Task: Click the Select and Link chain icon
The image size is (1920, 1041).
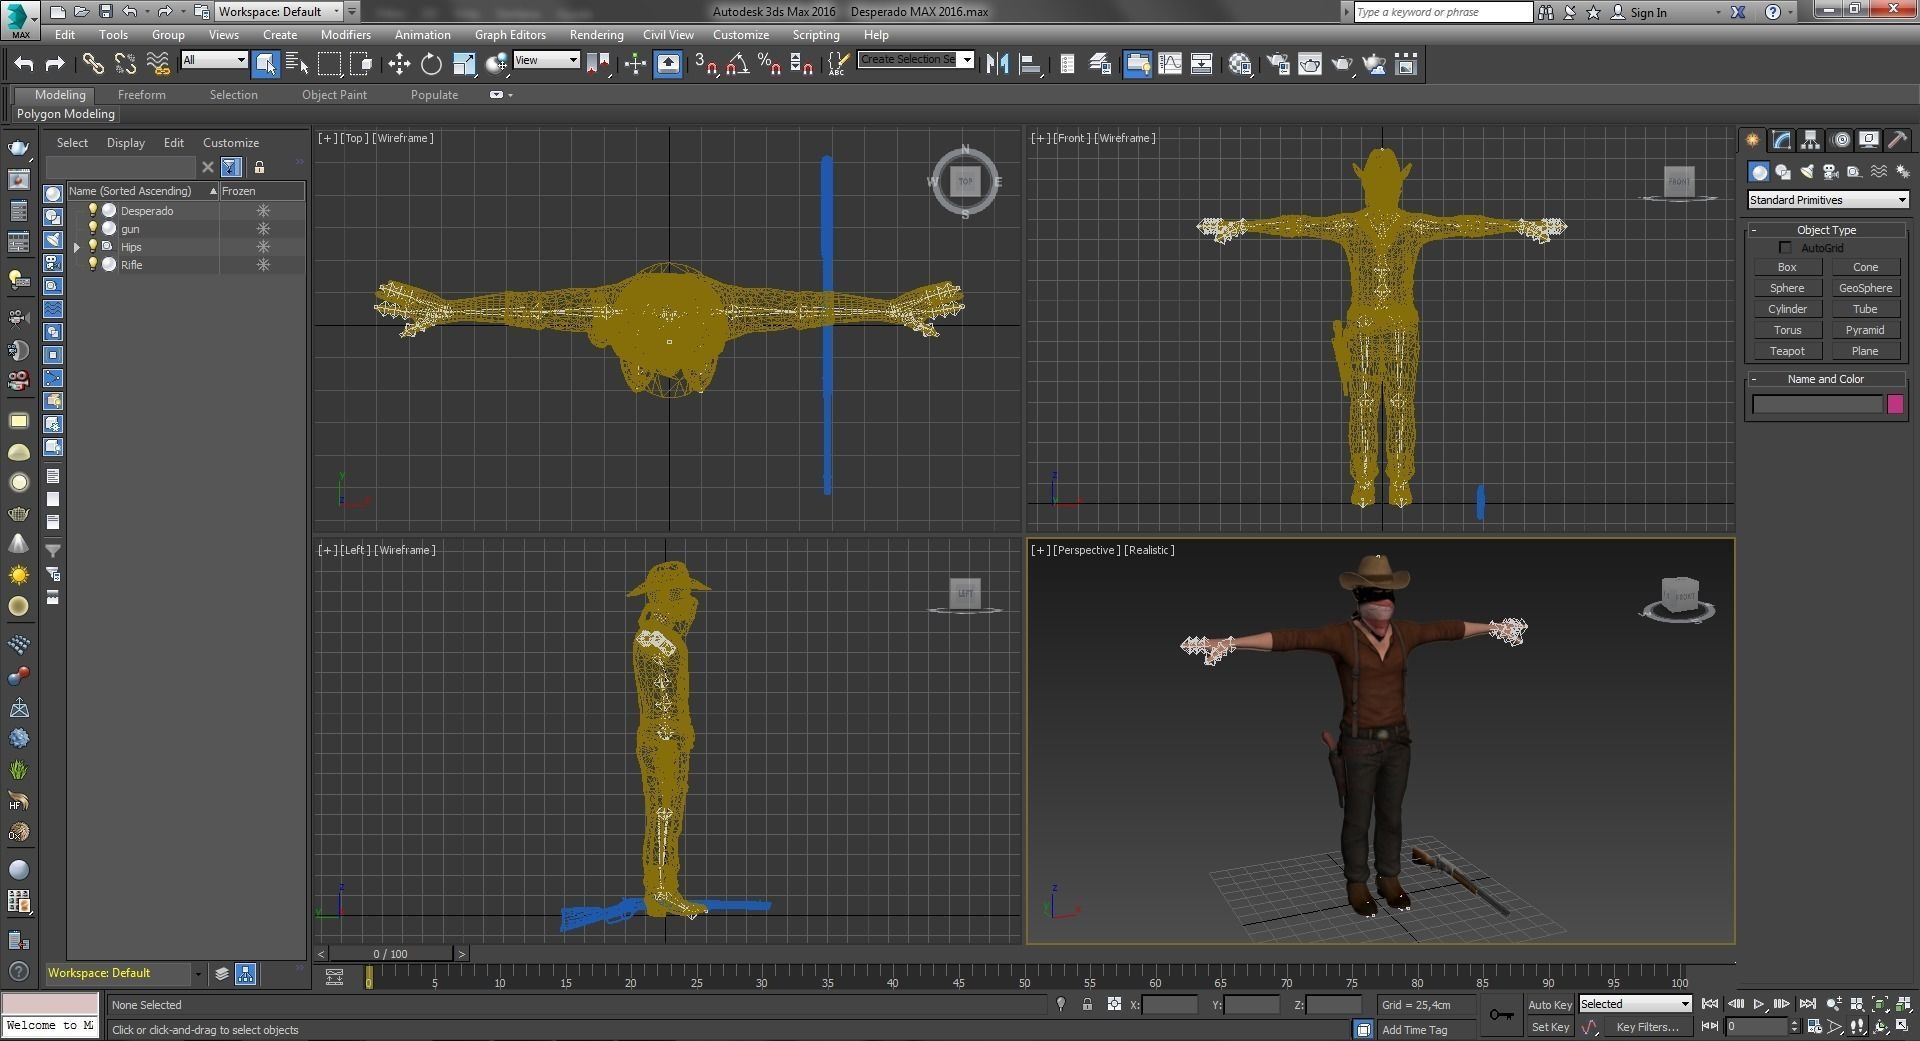Action: coord(93,65)
